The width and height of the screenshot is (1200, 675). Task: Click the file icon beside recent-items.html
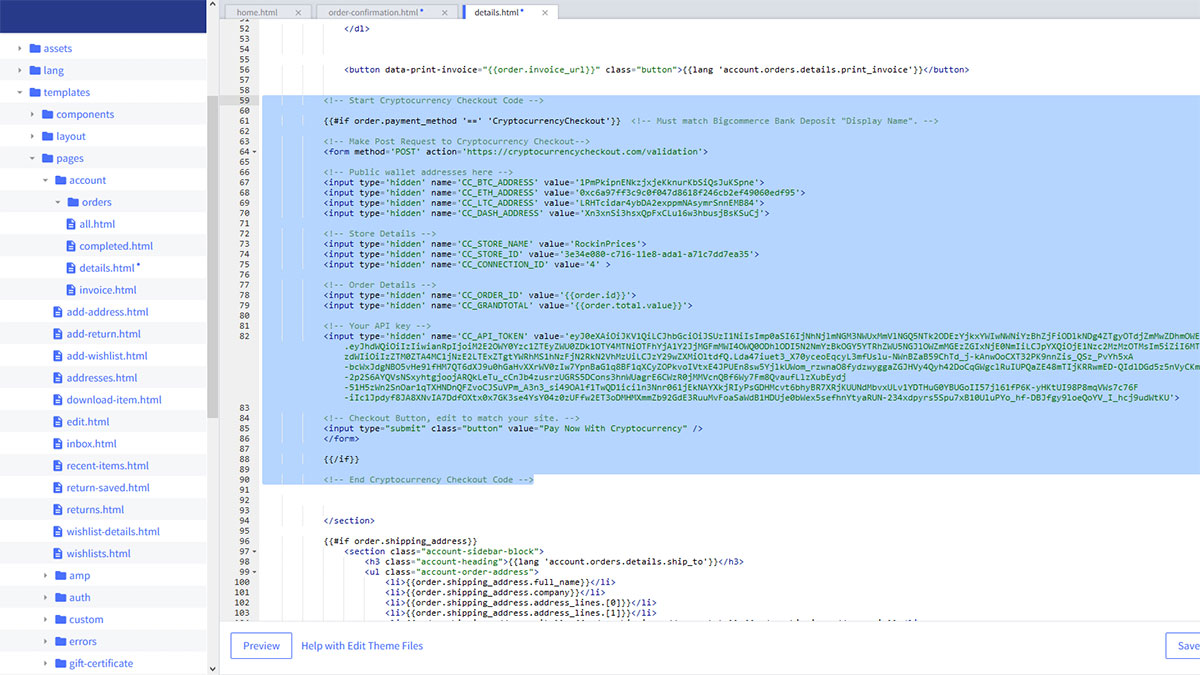(58, 466)
